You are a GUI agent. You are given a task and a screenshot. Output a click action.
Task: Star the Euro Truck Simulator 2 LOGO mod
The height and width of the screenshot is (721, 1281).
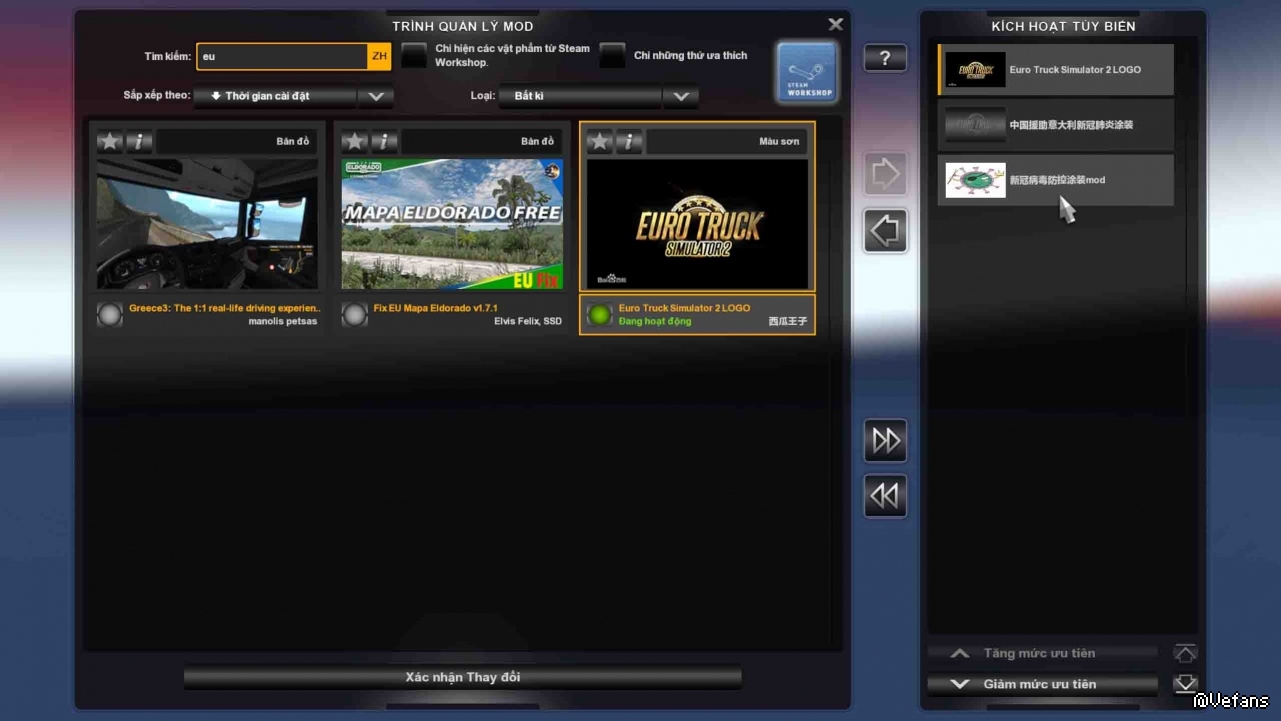[x=599, y=141]
